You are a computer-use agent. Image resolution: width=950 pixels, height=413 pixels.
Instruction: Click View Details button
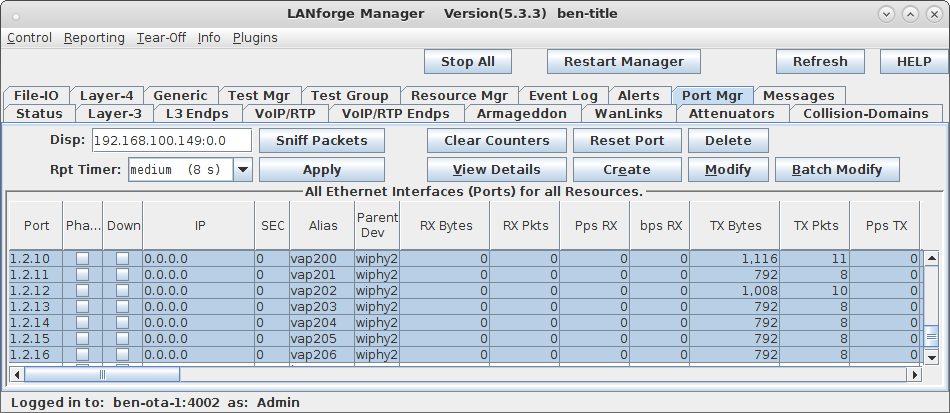(x=497, y=170)
